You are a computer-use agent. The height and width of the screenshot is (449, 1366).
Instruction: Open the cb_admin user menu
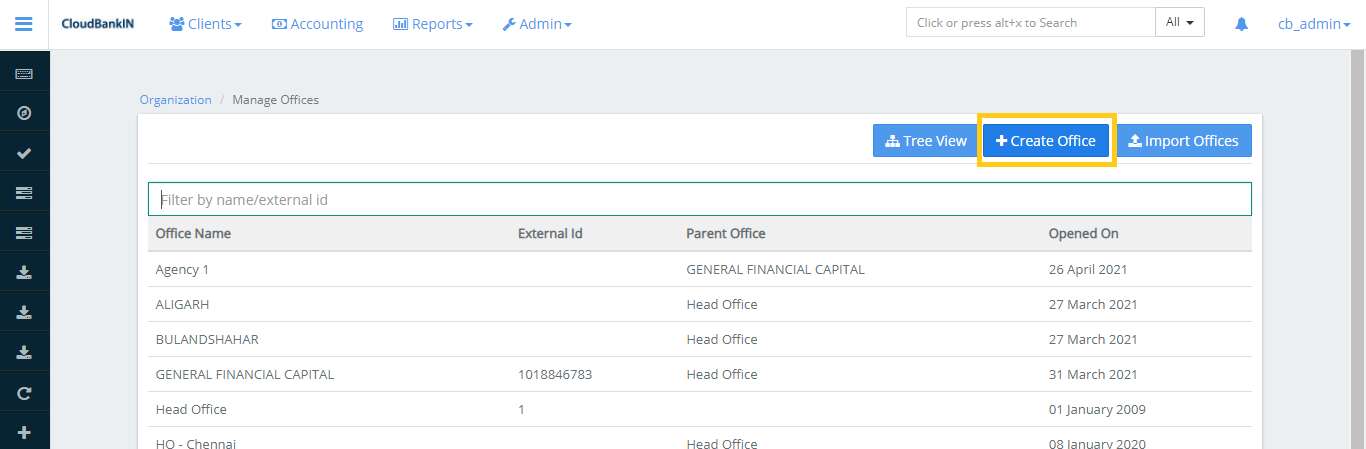[1314, 24]
